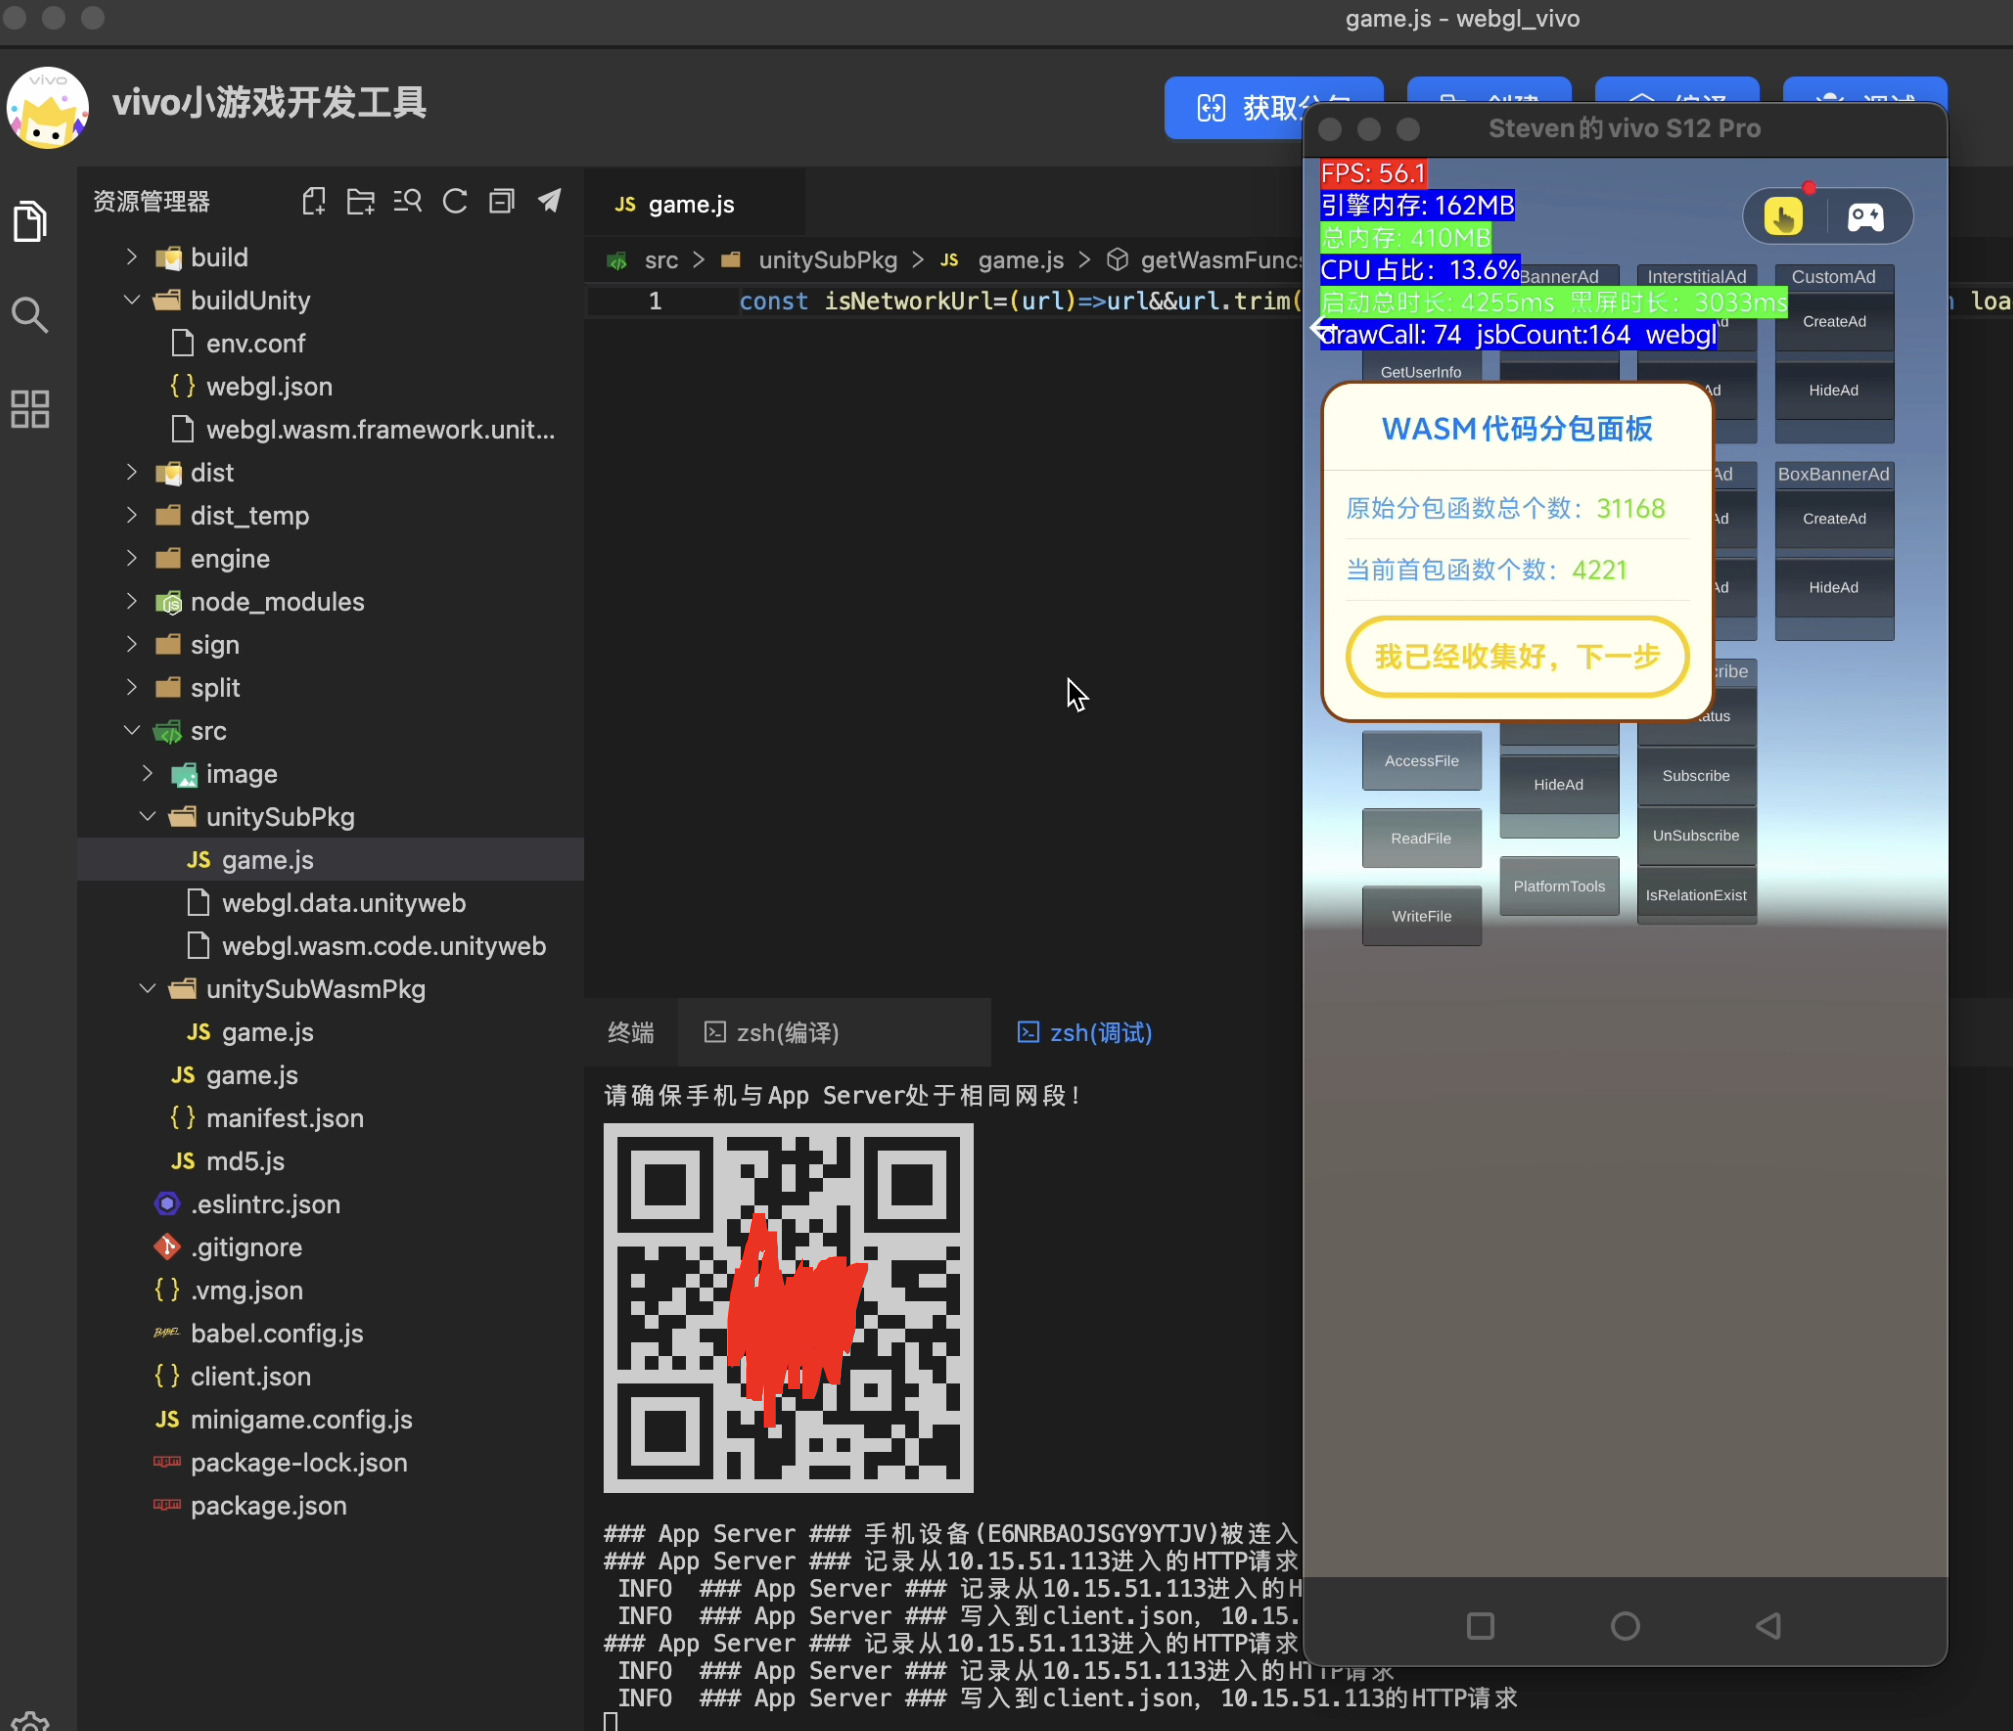This screenshot has height=1731, width=2013.
Task: Collapse all folders icon in explorer header
Action: pyautogui.click(x=502, y=201)
